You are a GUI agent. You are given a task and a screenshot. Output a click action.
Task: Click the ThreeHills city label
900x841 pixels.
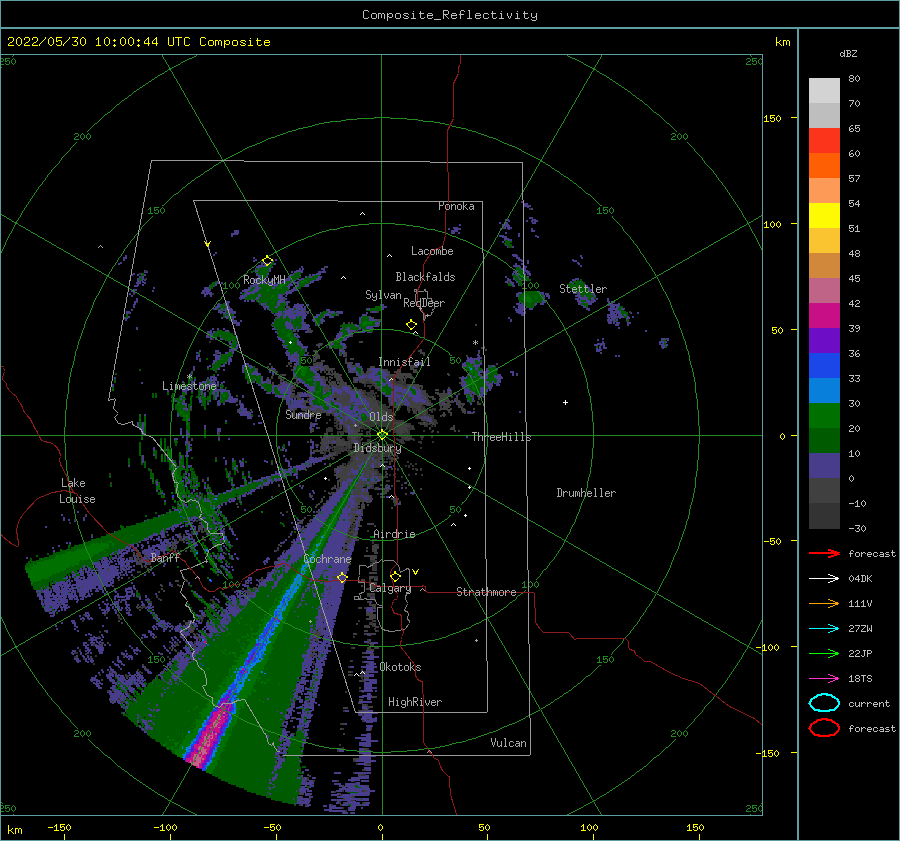pyautogui.click(x=502, y=437)
